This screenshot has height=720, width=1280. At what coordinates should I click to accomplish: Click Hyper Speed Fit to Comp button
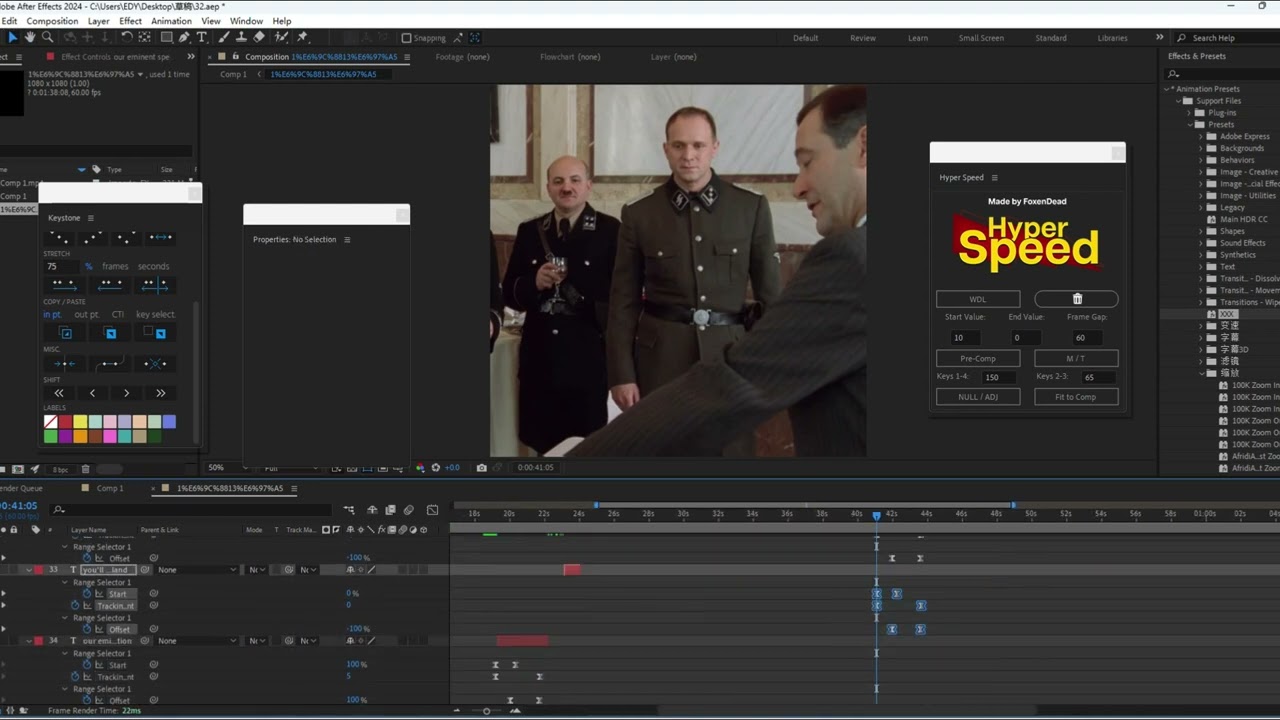click(x=1076, y=397)
